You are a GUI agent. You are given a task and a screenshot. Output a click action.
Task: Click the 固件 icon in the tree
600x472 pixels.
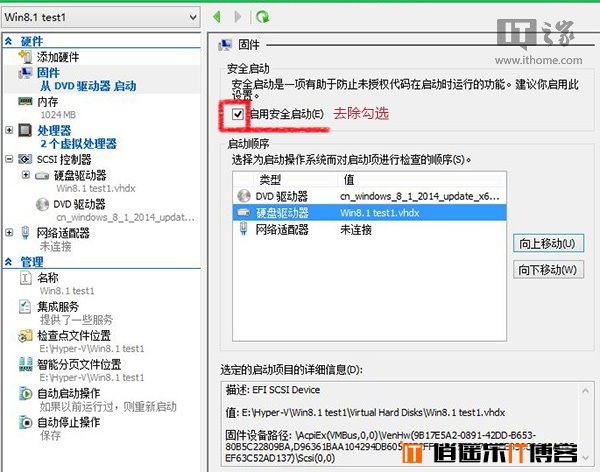click(25, 72)
